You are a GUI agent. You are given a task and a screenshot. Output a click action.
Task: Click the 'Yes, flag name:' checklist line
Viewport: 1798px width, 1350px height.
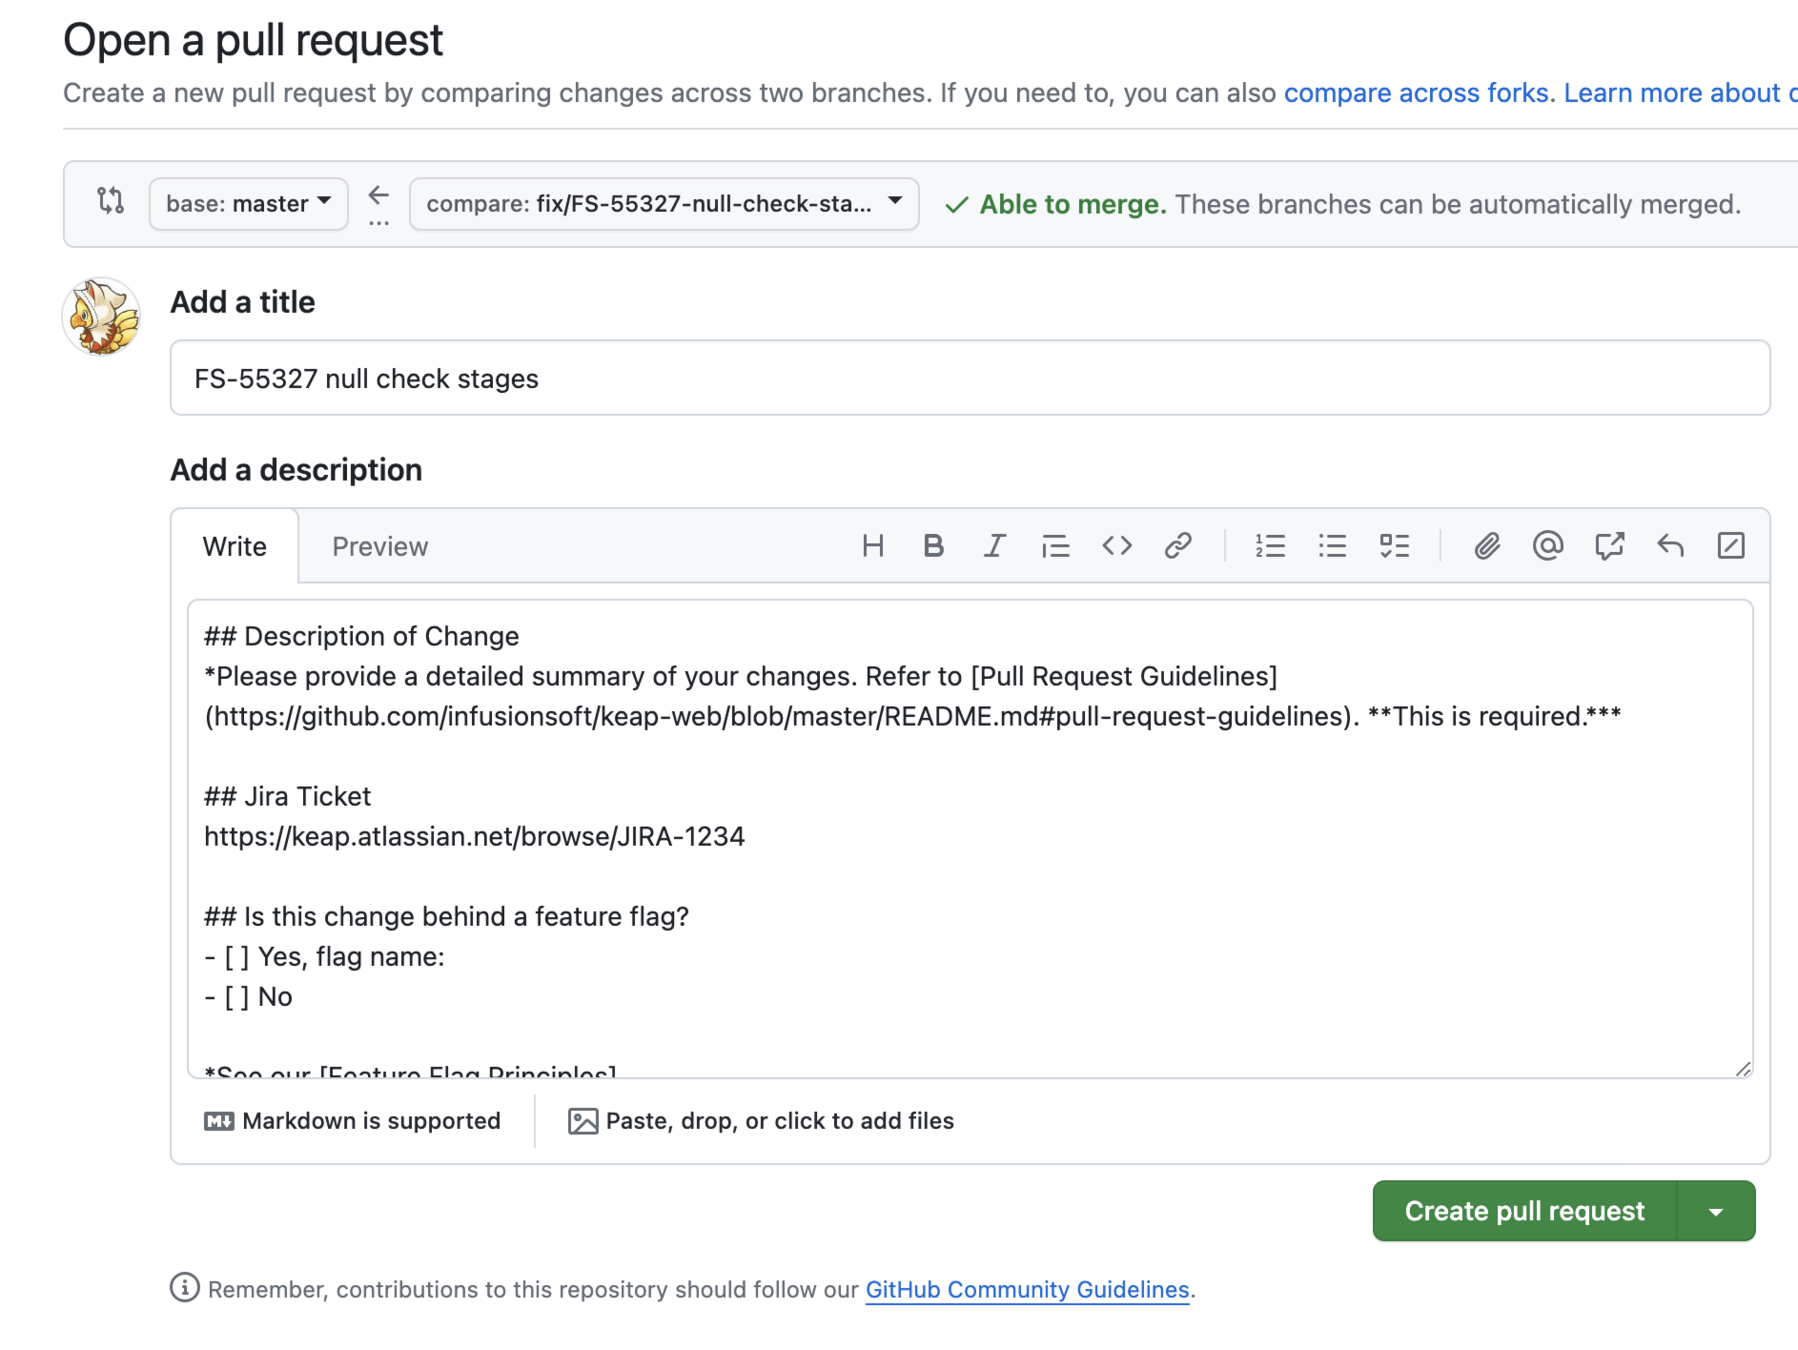(325, 957)
